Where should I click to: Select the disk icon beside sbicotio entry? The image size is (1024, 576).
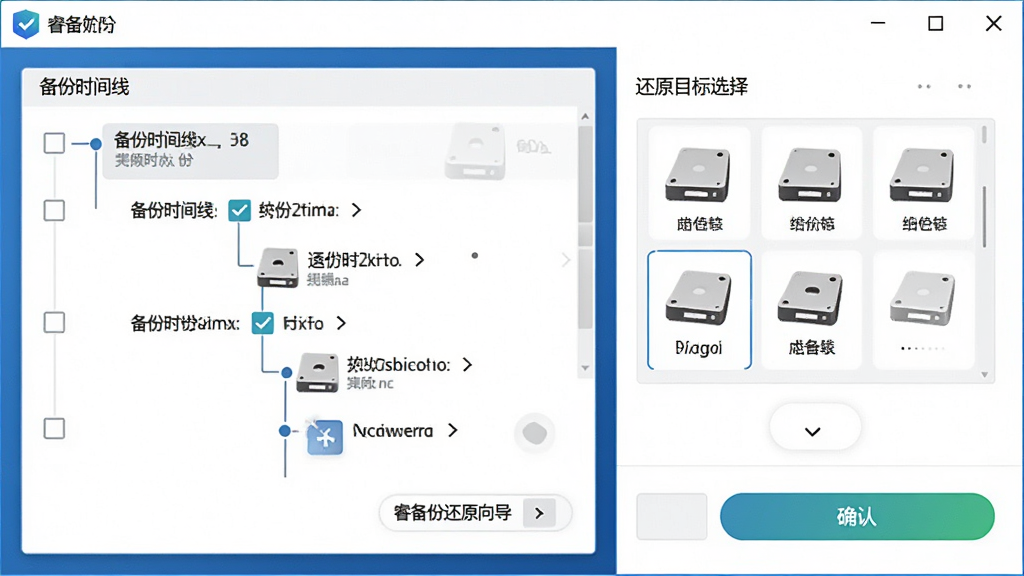click(317, 372)
